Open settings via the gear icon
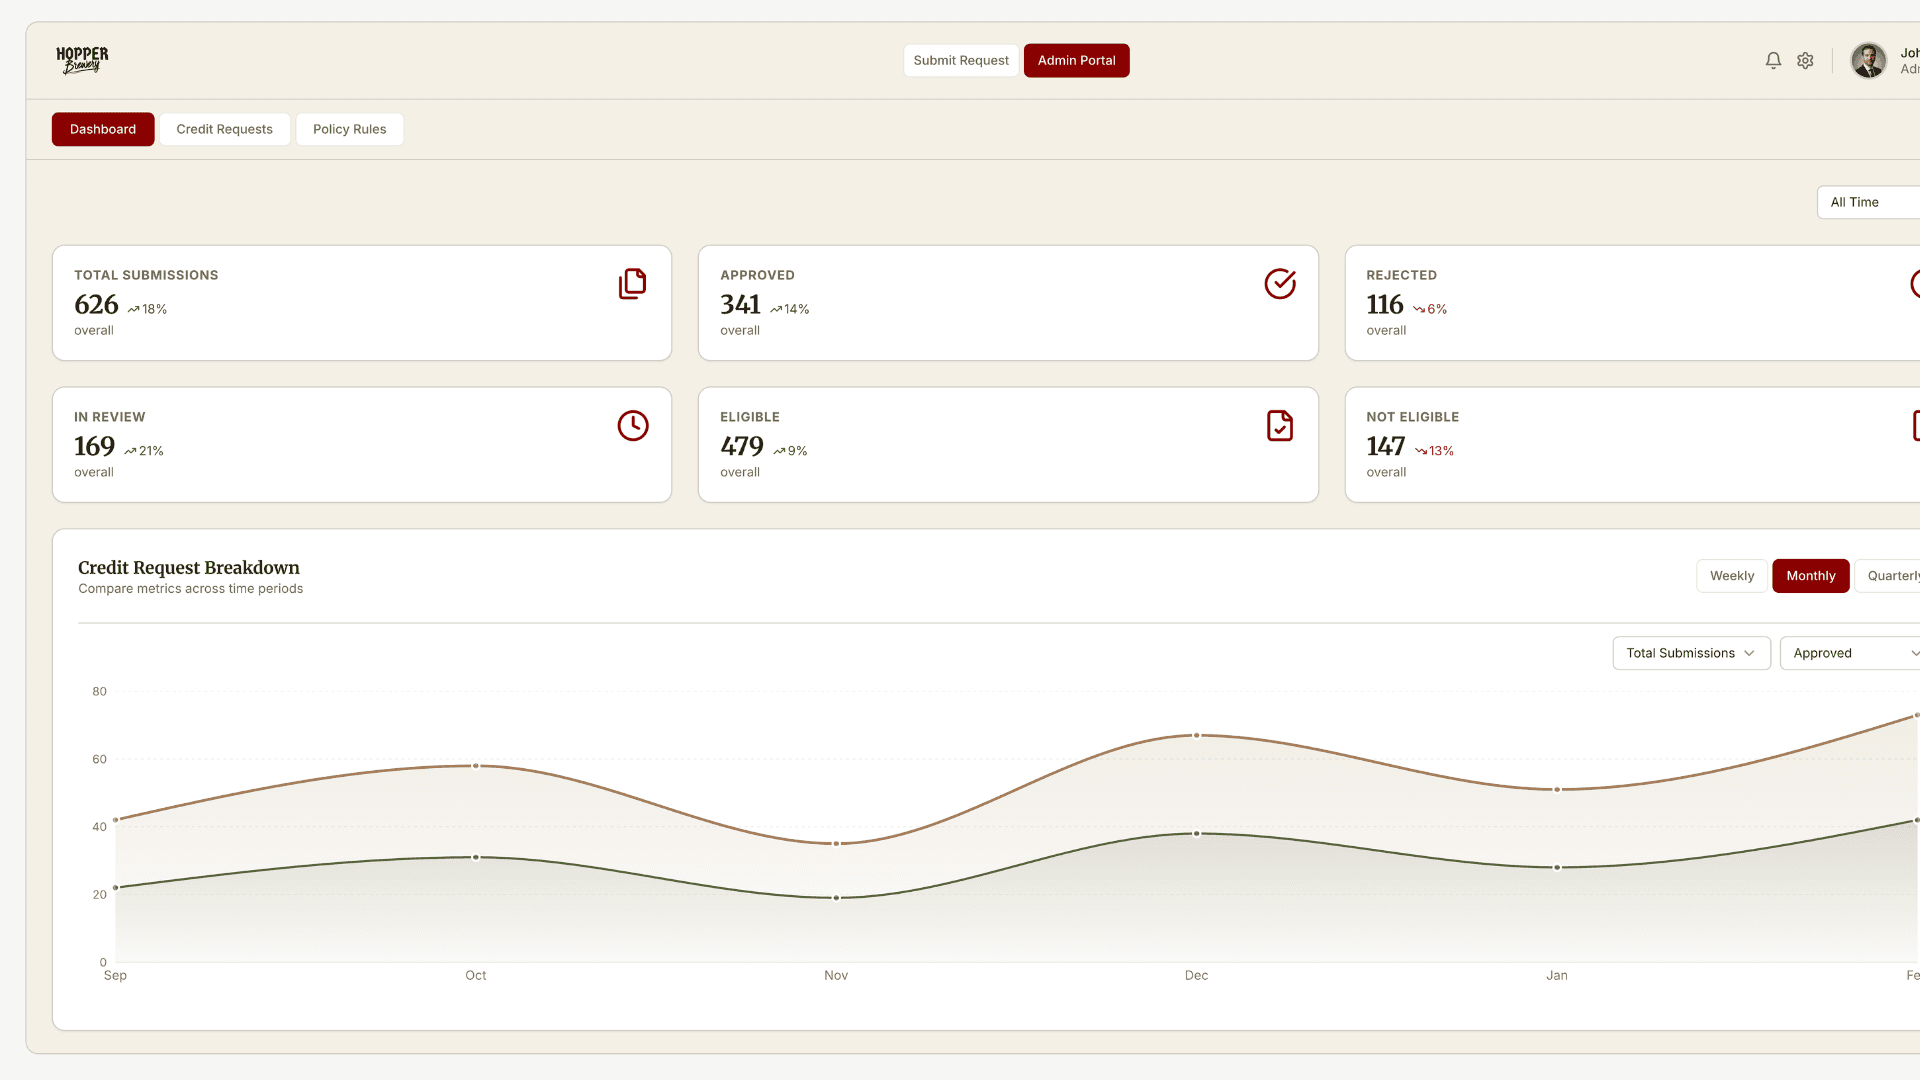This screenshot has width=1920, height=1080. pos(1805,61)
